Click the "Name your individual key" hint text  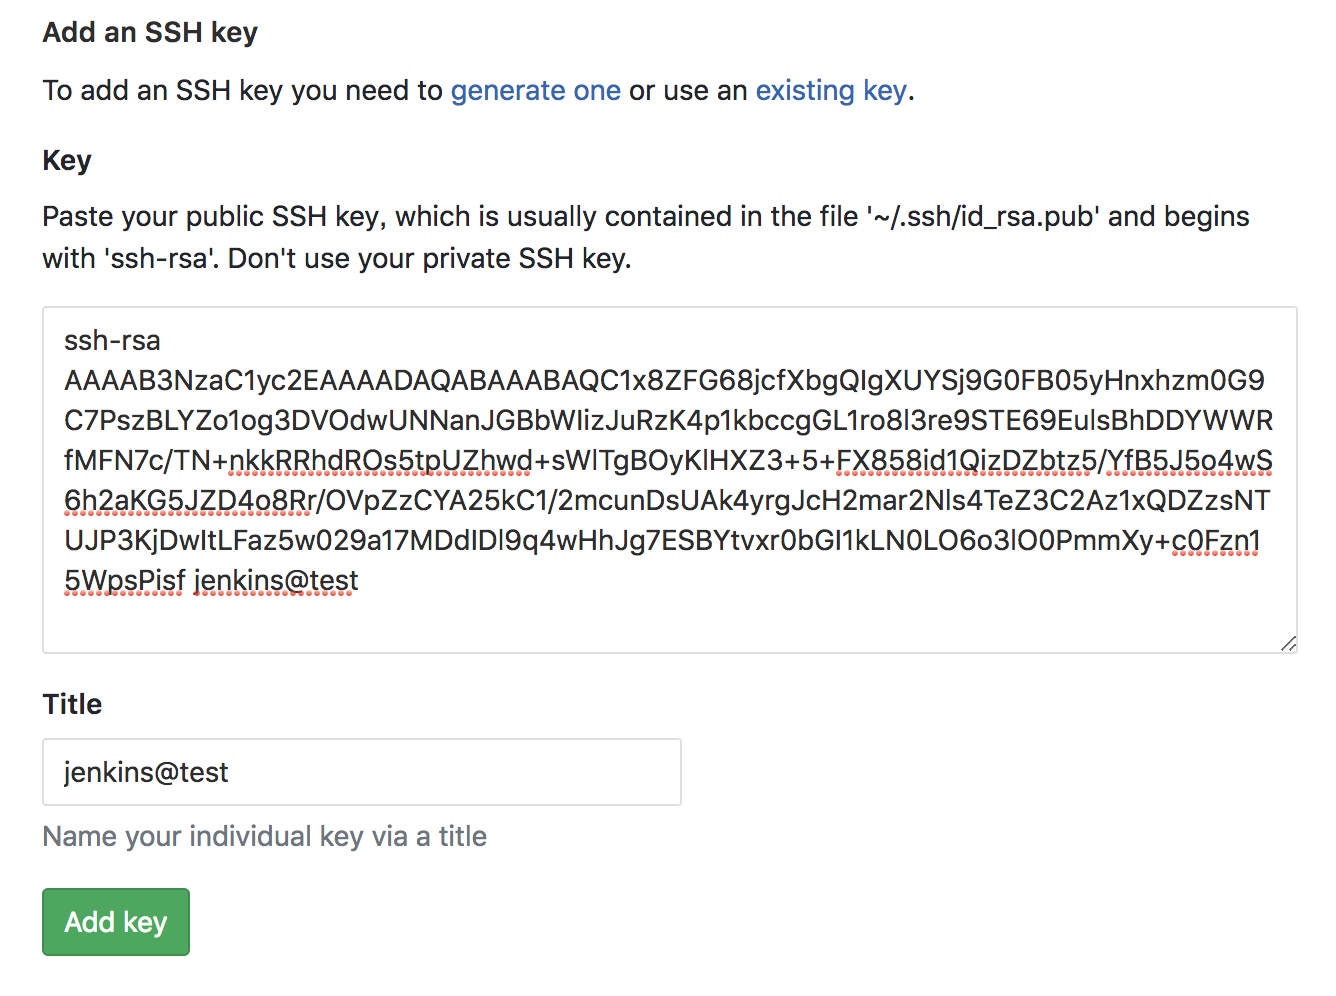pos(264,836)
